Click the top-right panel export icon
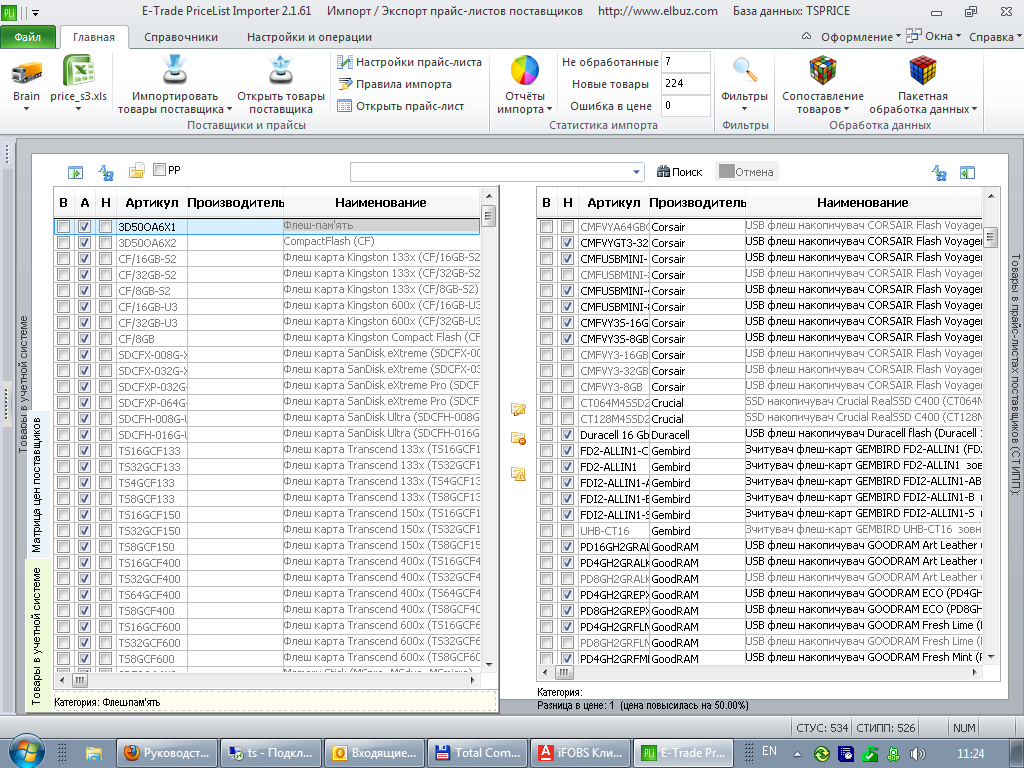The height and width of the screenshot is (768, 1024). tap(967, 172)
